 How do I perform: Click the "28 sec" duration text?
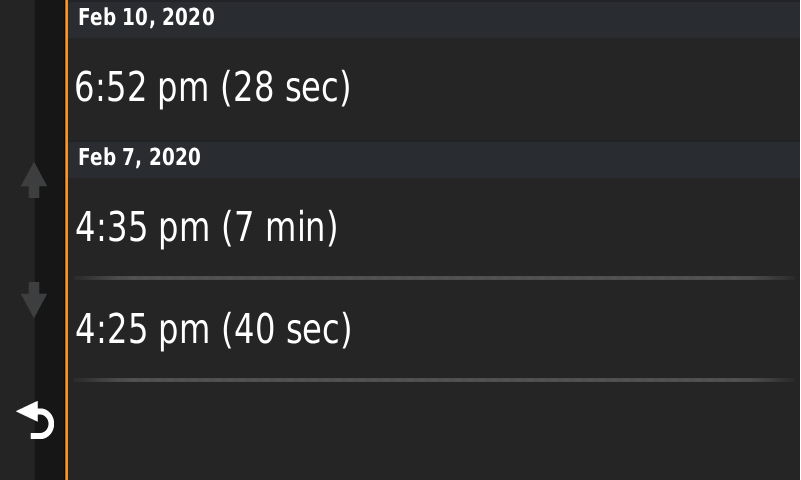pos(286,88)
